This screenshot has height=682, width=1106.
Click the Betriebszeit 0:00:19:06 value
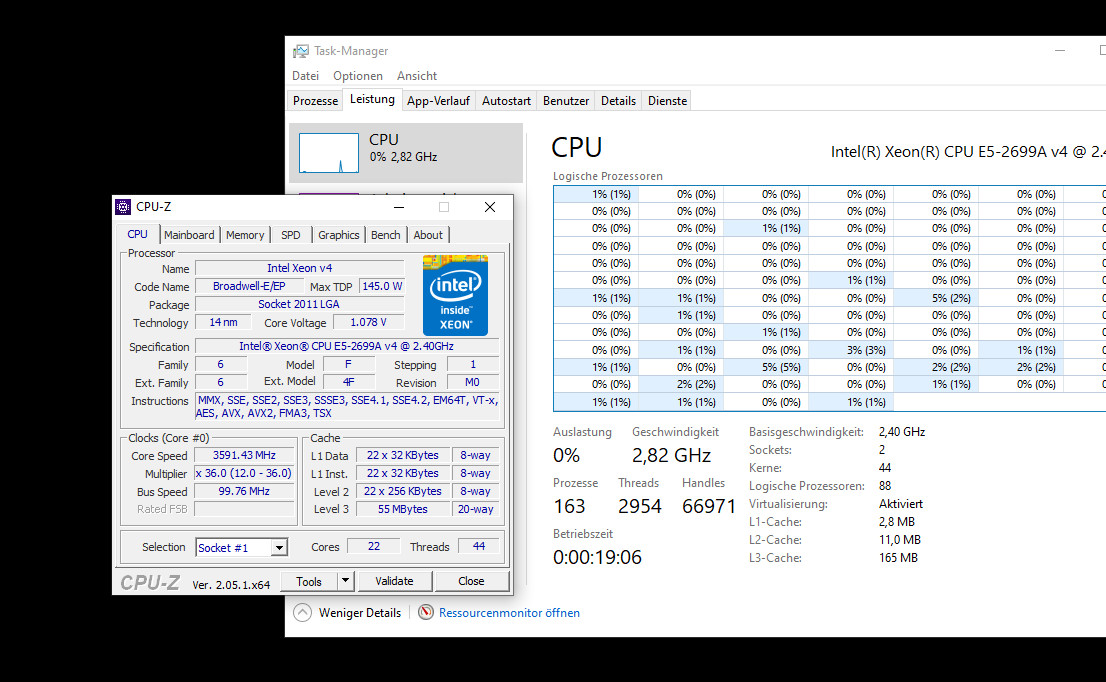point(597,557)
